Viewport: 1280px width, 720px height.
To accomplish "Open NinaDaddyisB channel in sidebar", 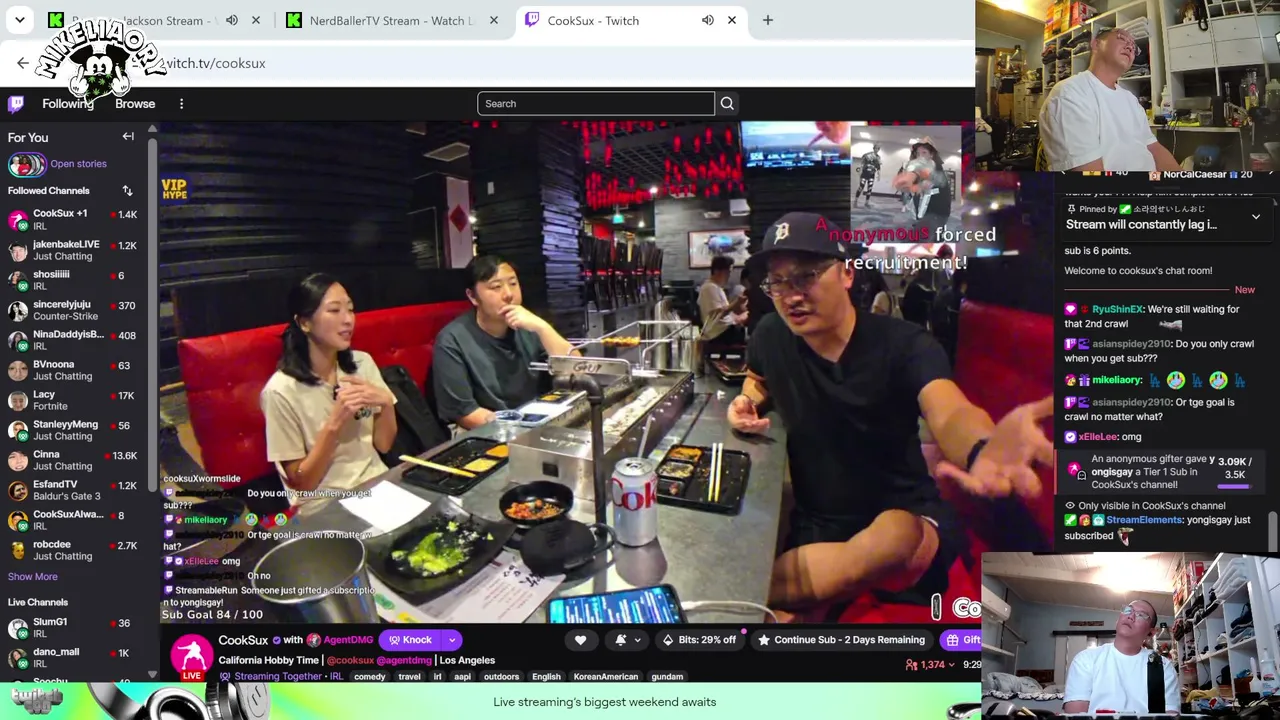I will click(75, 340).
